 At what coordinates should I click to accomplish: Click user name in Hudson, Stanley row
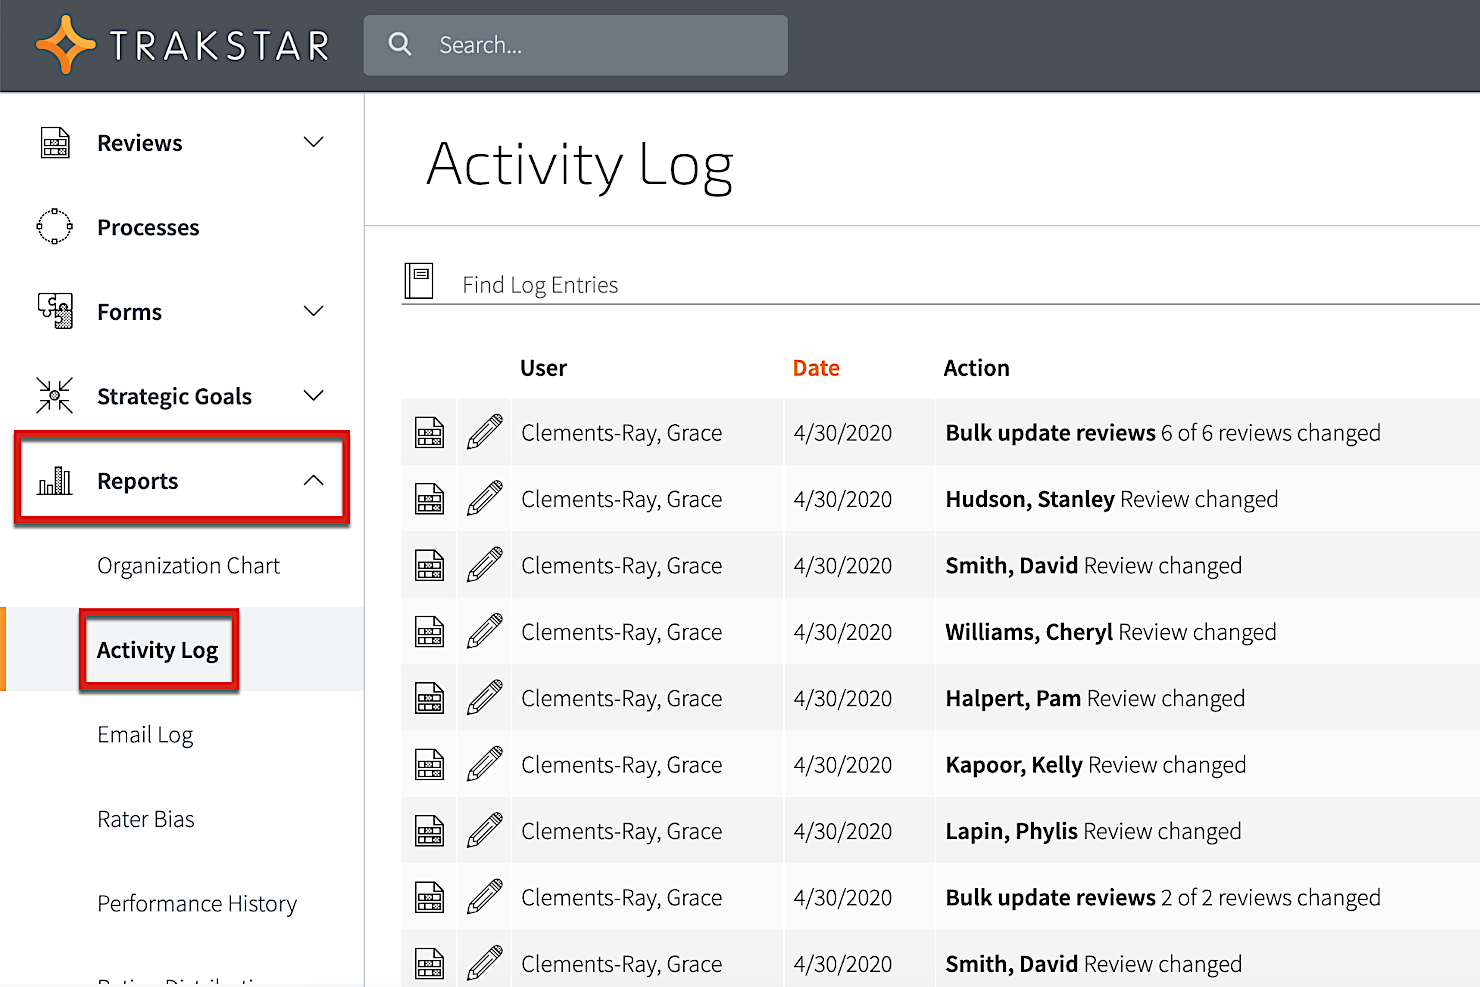(621, 499)
